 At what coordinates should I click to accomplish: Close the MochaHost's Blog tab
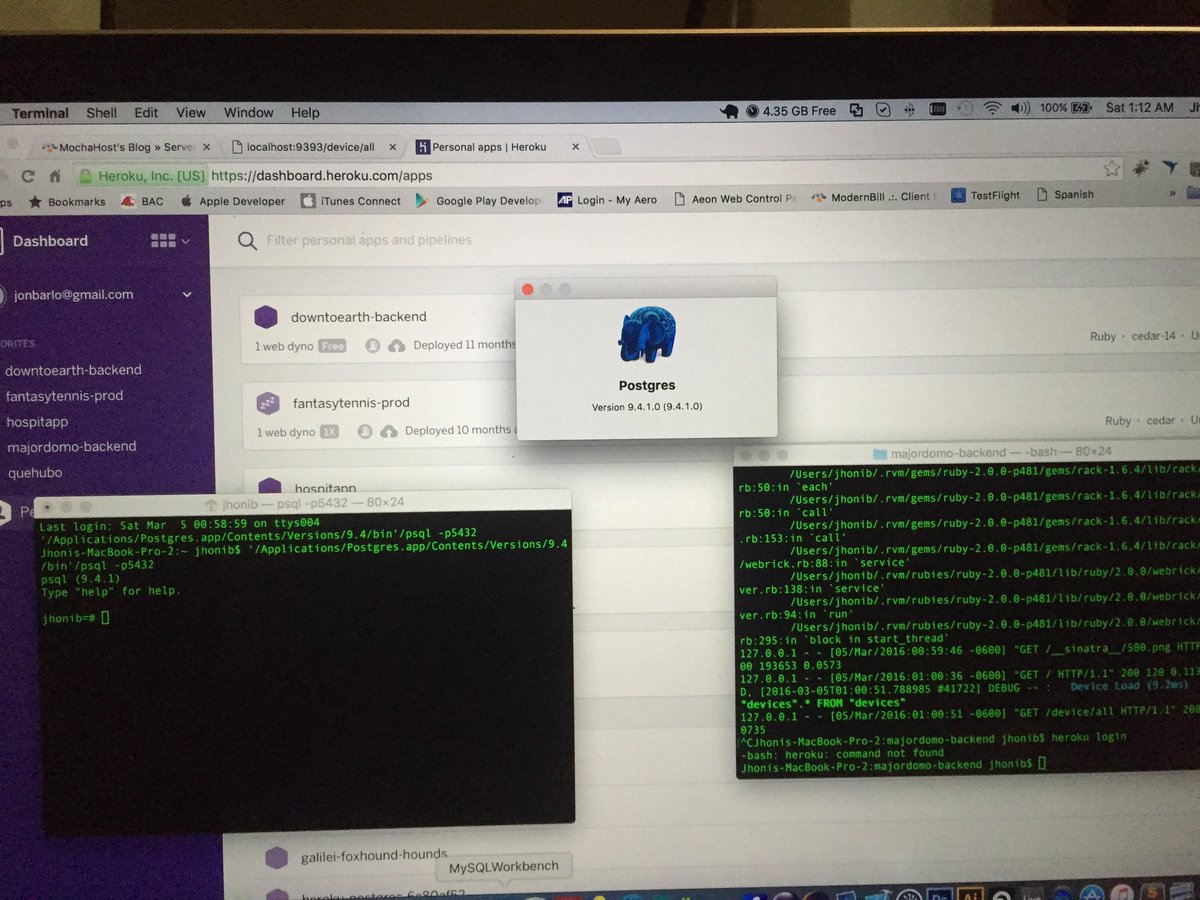208,147
